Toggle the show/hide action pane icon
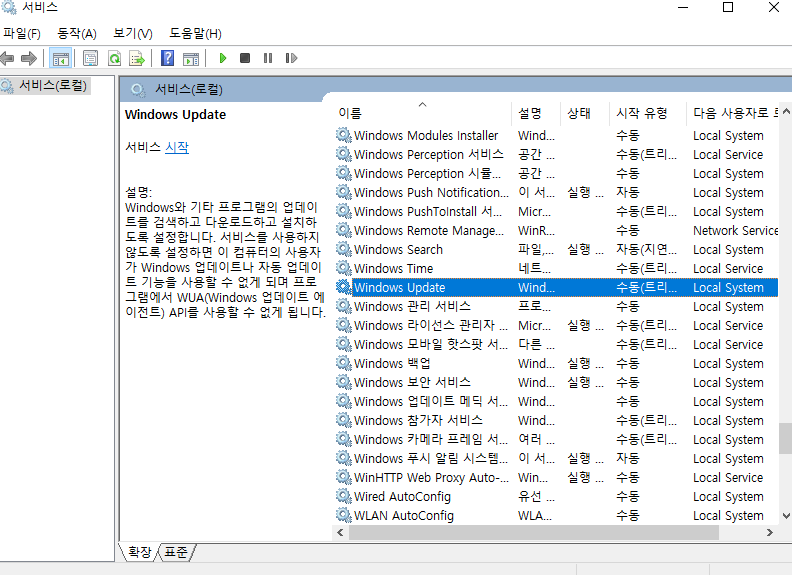This screenshot has height=575, width=792. [191, 59]
